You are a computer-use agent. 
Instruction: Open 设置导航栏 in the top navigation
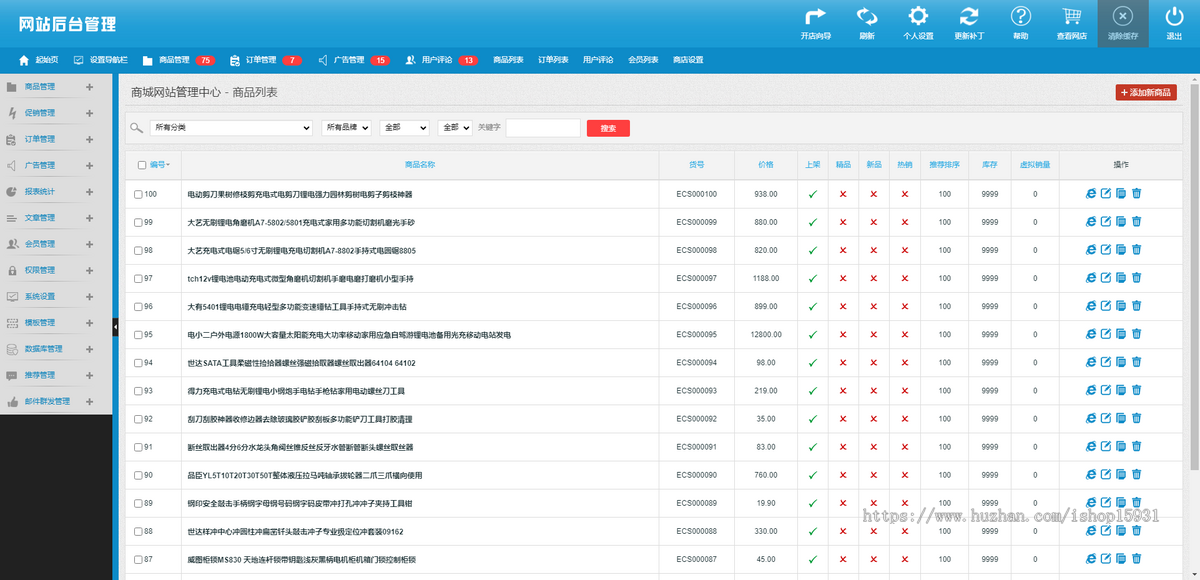[100, 60]
